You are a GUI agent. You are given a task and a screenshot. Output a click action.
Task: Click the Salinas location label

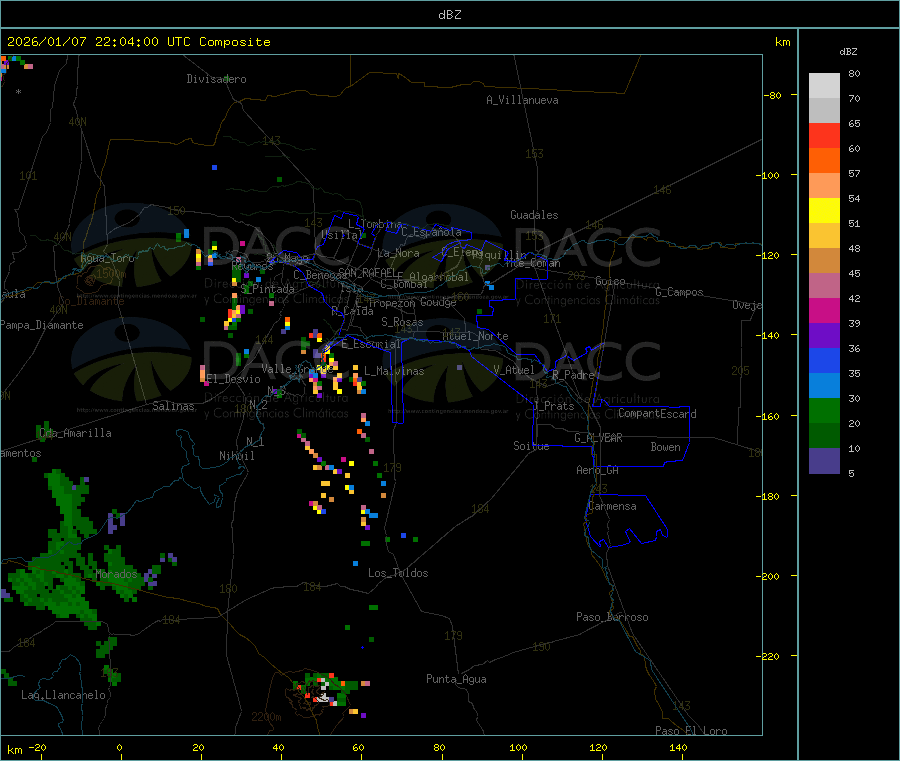click(173, 406)
